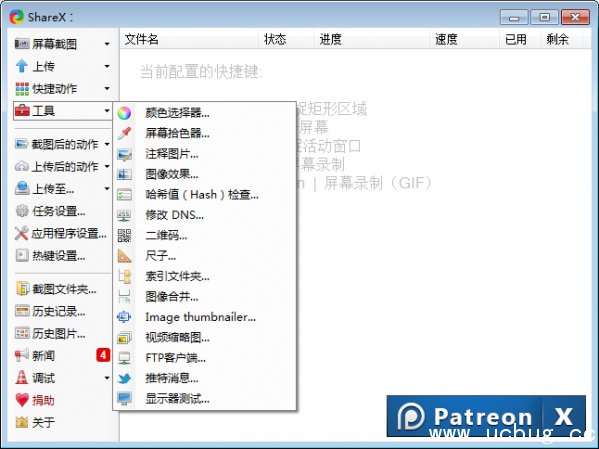Click the 推特消息 Twitter bird icon

tap(124, 379)
